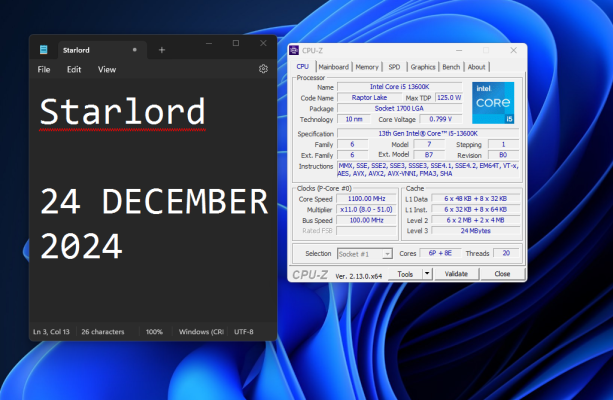Click the 100% zoom level in status bar
Viewport: 613px width, 400px height.
tap(154, 332)
